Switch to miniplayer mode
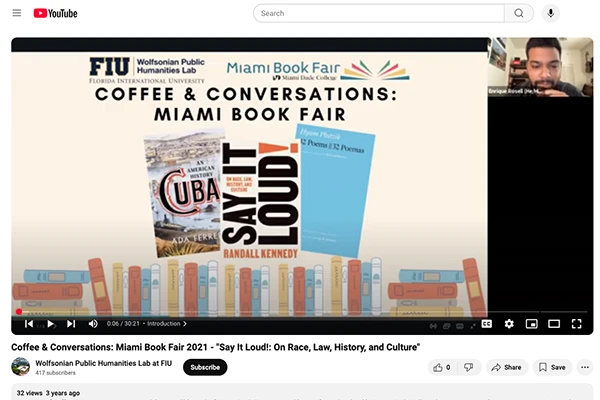 coord(532,324)
